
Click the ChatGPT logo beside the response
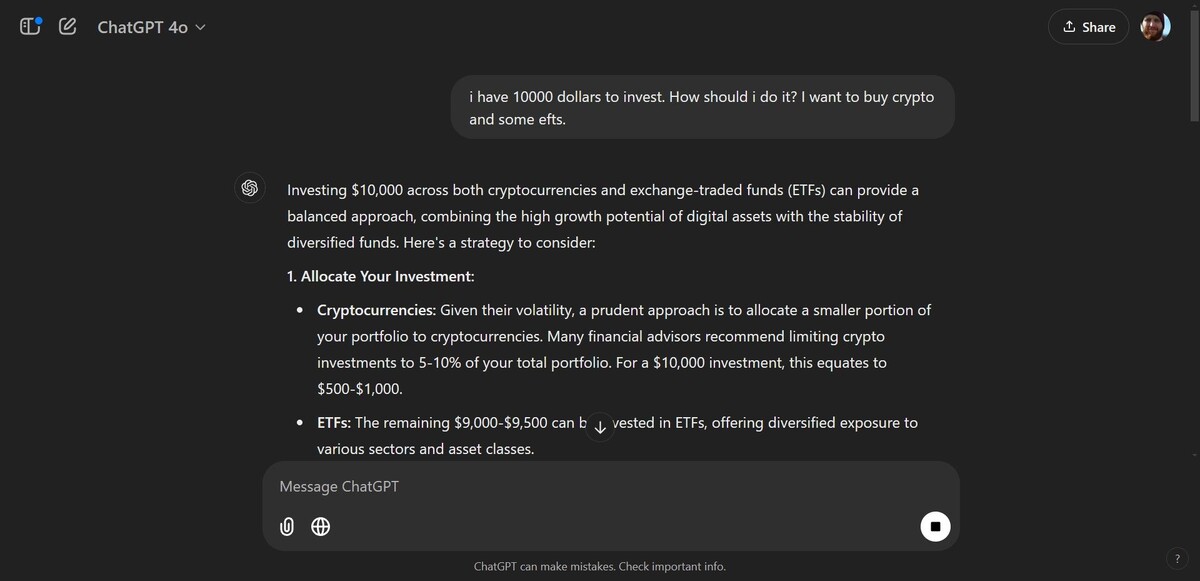250,188
